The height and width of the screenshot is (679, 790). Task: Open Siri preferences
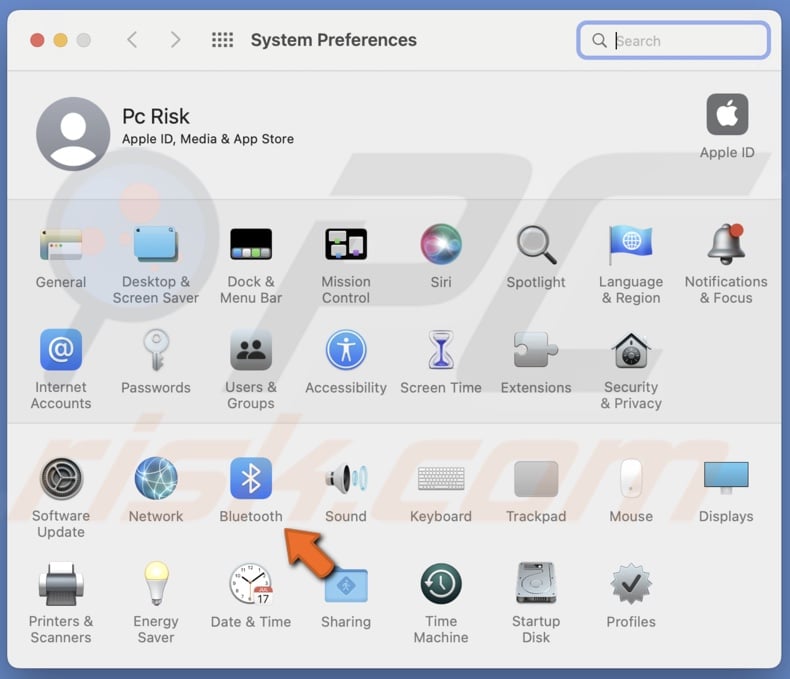click(x=441, y=245)
